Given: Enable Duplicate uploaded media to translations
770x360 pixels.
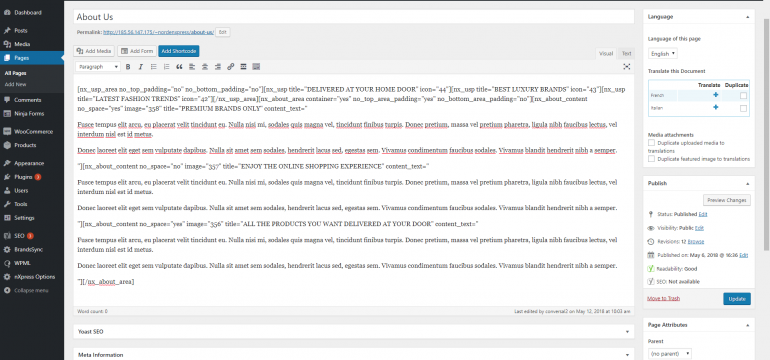Looking at the screenshot, I should pos(651,143).
